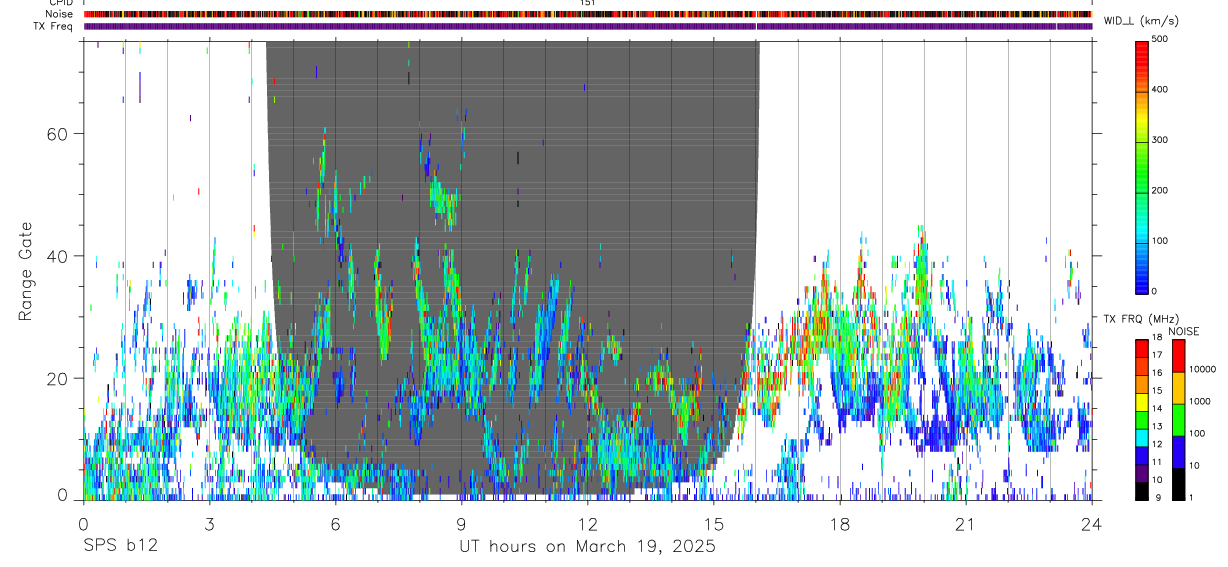Screen dimensions: 1228x567
Task: Click the '12' tick on UT hours axis
Action: pyautogui.click(x=587, y=524)
